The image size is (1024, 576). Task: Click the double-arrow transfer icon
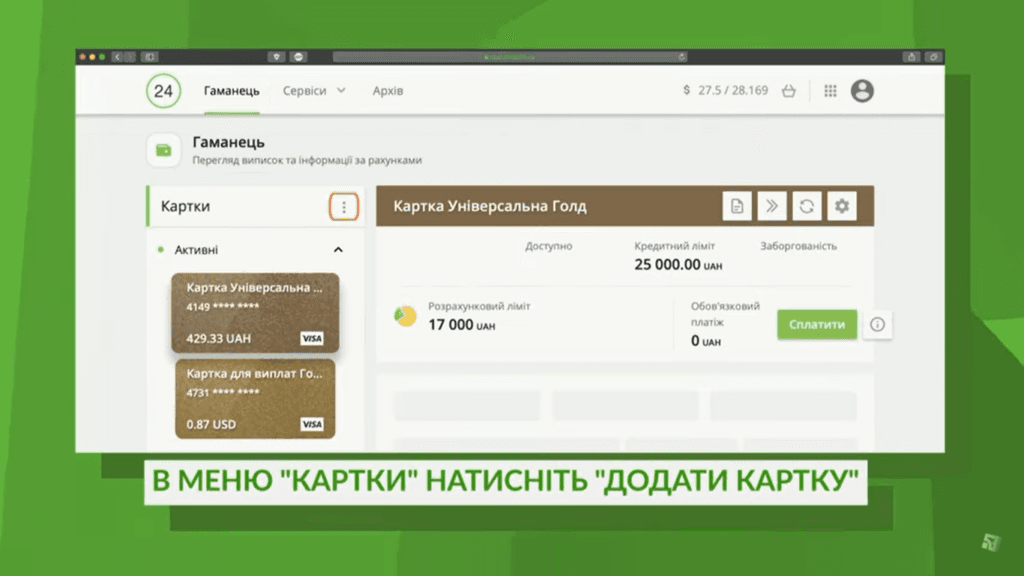tap(772, 206)
